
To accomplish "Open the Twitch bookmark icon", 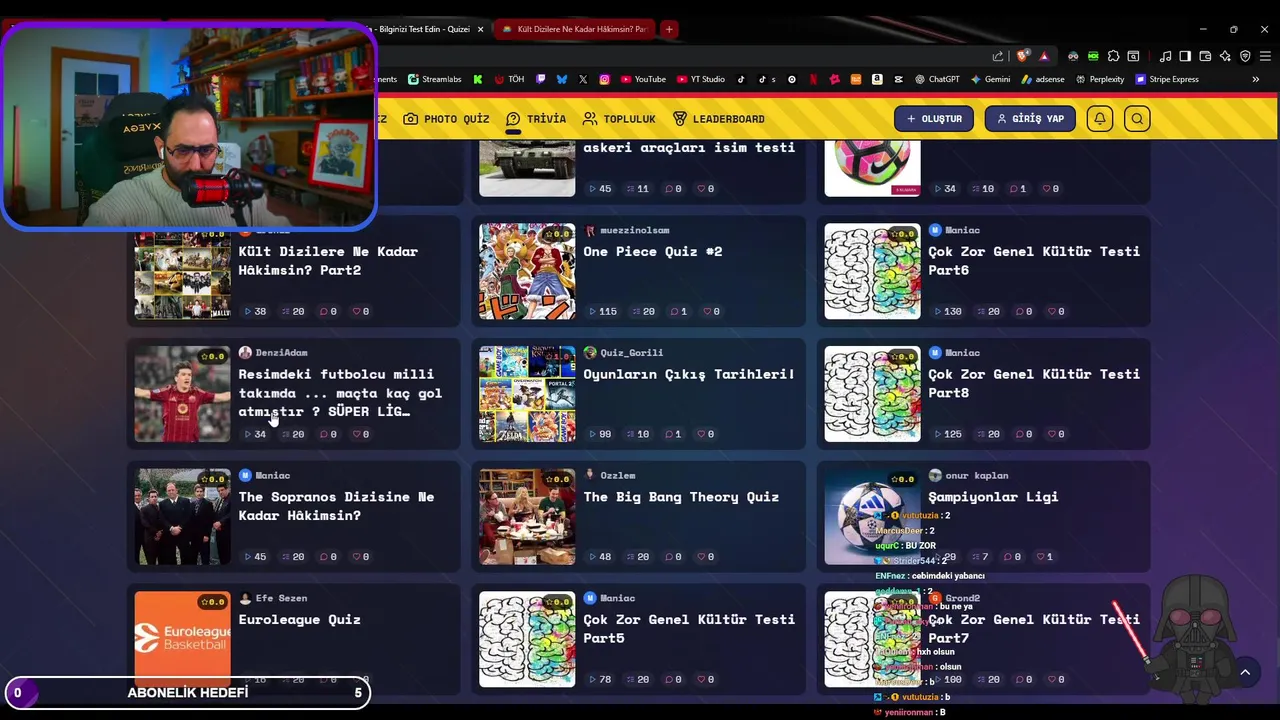I will pyautogui.click(x=541, y=79).
